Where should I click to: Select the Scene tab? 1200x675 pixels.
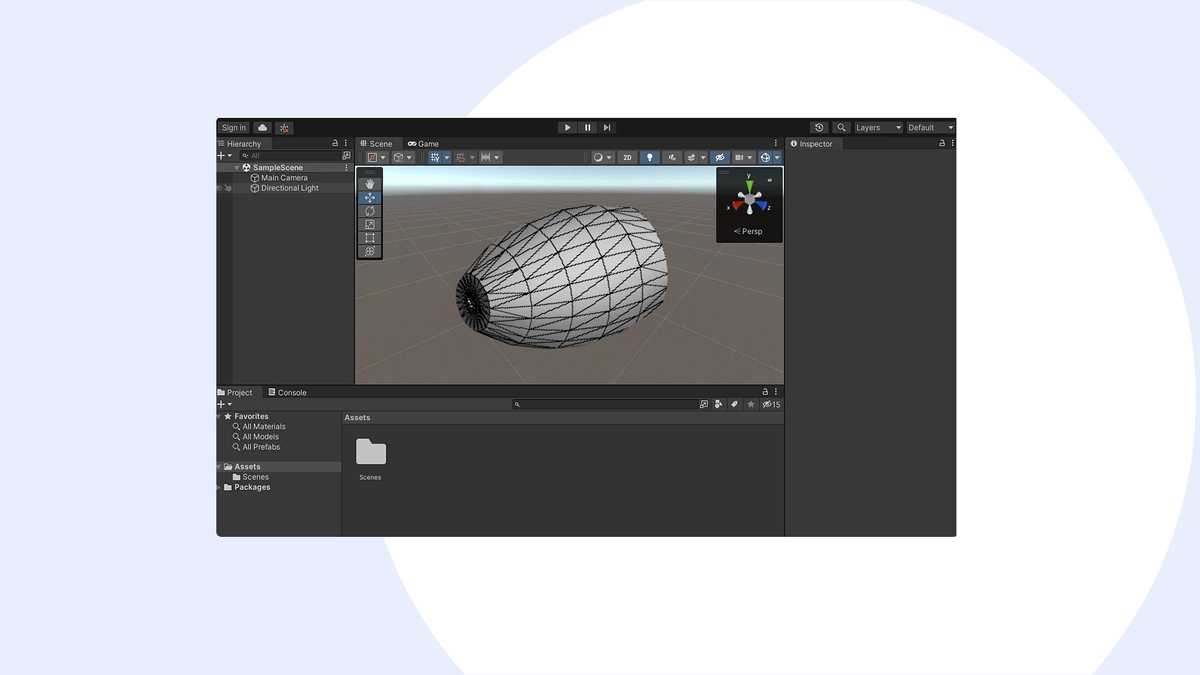tap(380, 144)
